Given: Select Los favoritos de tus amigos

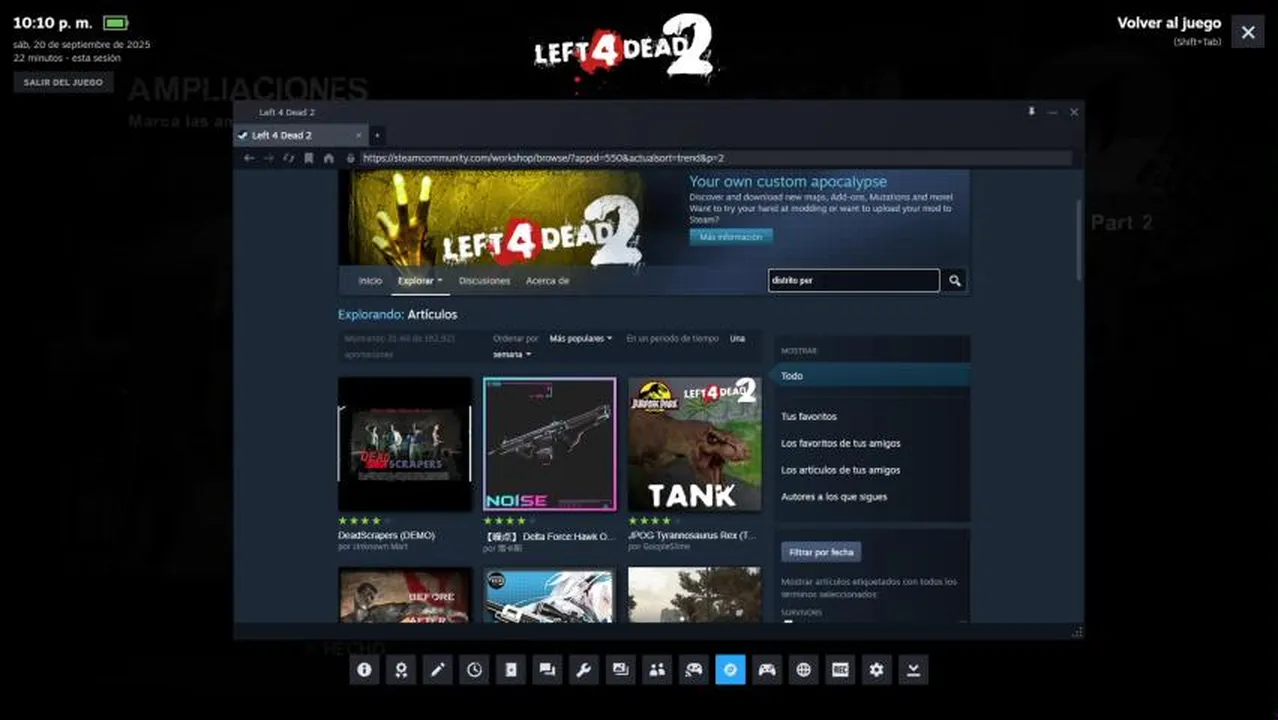Looking at the screenshot, I should click(x=841, y=443).
